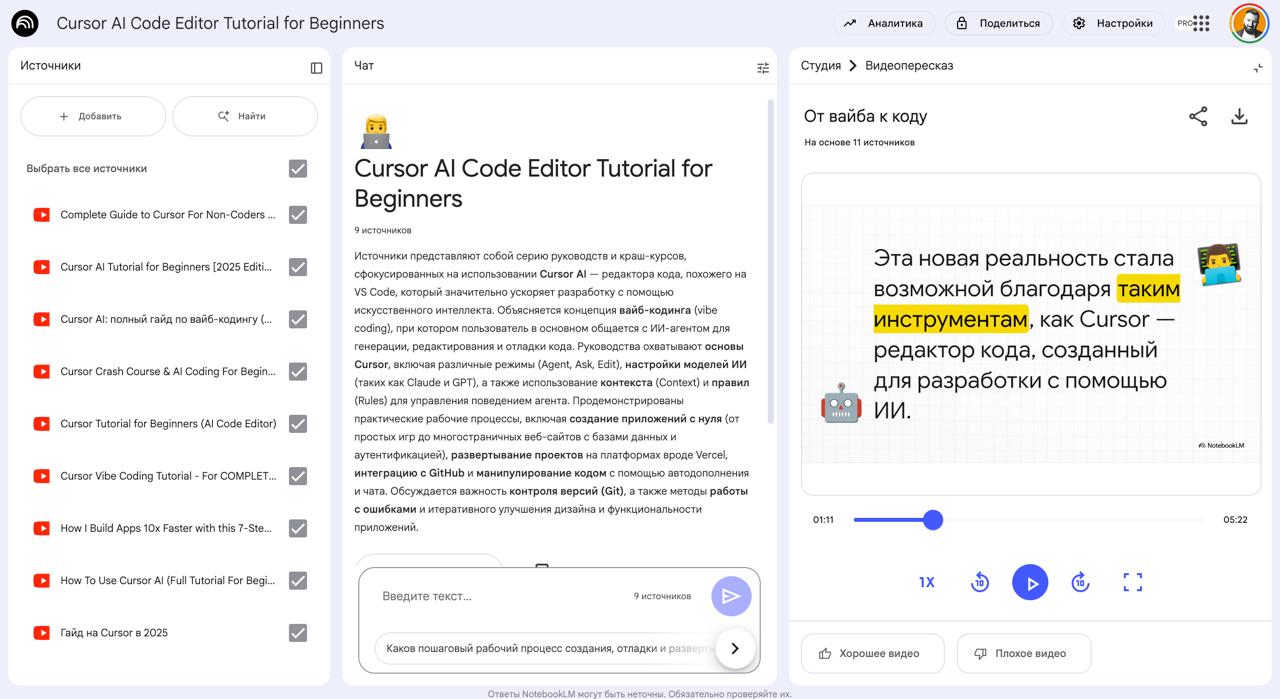Open source Cursor AI: полный гайд по вайб-кодингу
This screenshot has width=1280, height=699.
click(166, 319)
